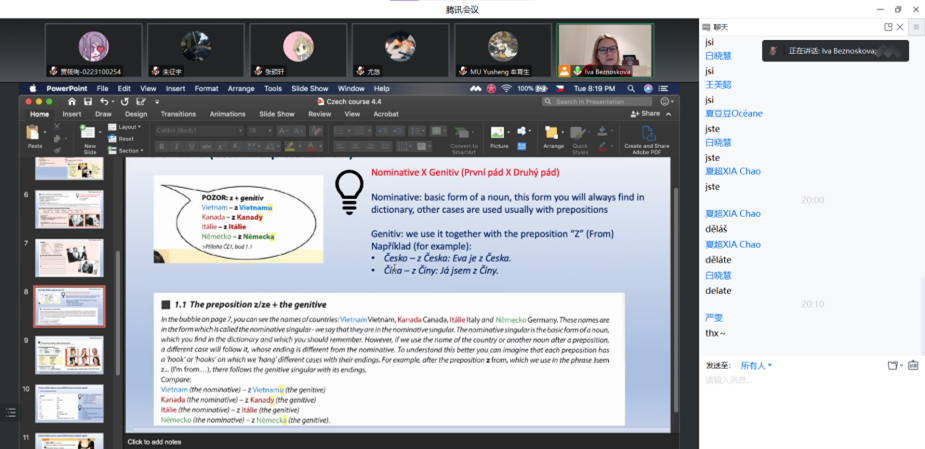This screenshot has height=449, width=925.
Task: Click the Decrease Font Size icon
Action: pos(298,131)
